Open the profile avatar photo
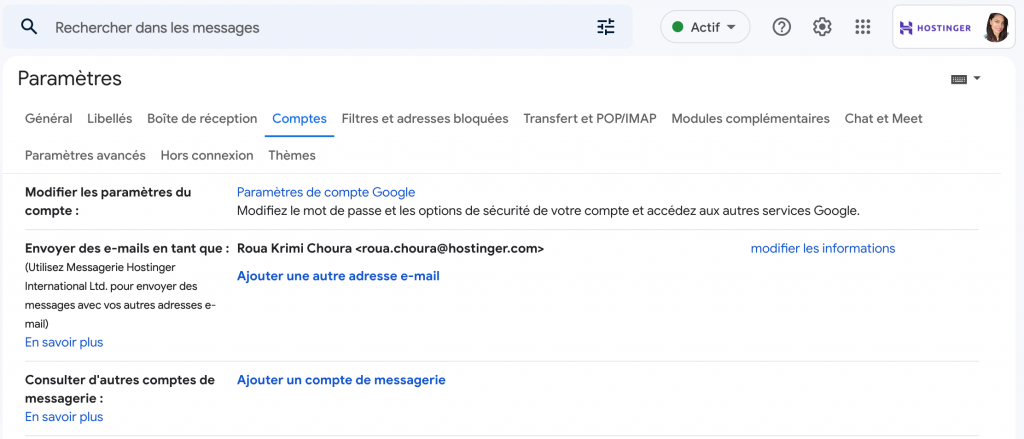 click(996, 28)
